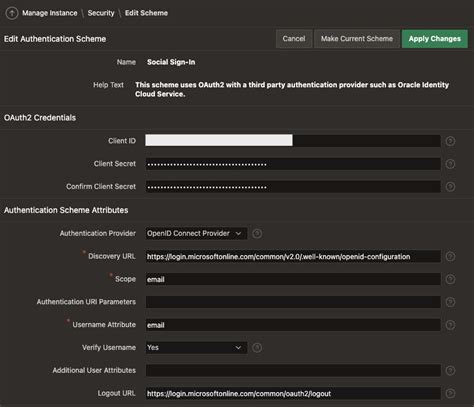Click the Username Attribute field
This screenshot has height=407, width=474.
tap(293, 325)
